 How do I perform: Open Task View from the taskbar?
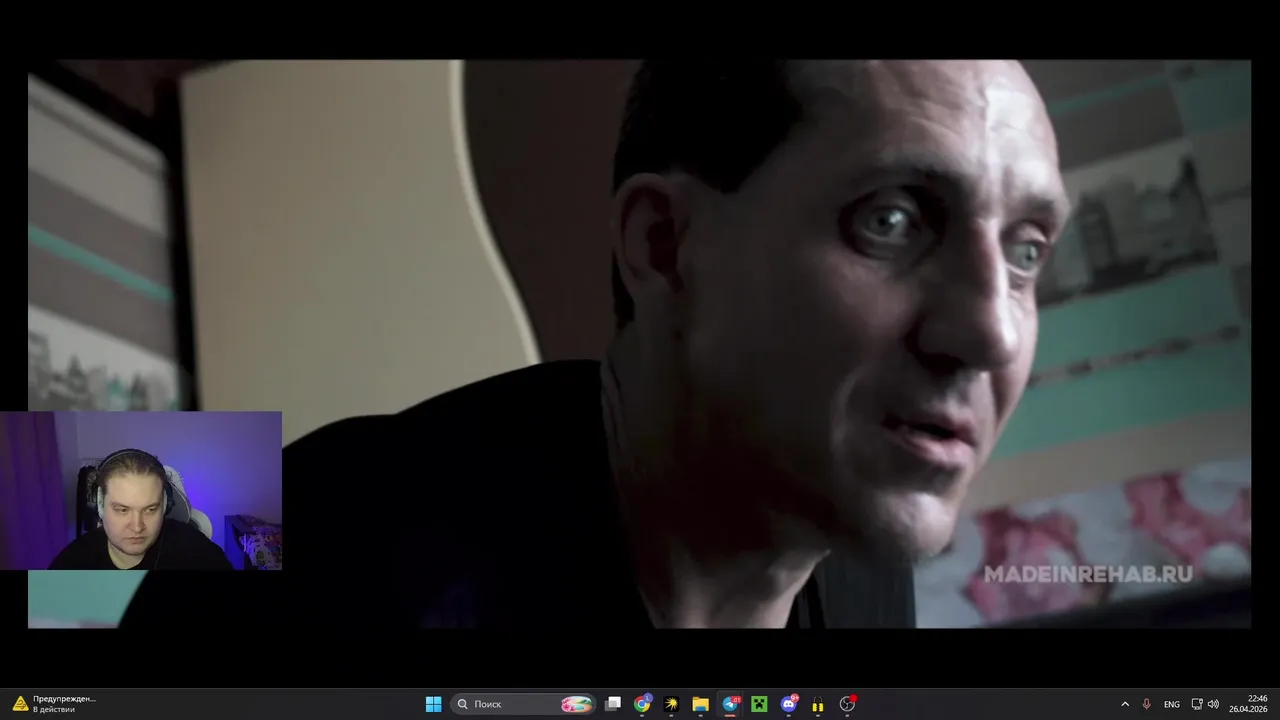point(613,704)
